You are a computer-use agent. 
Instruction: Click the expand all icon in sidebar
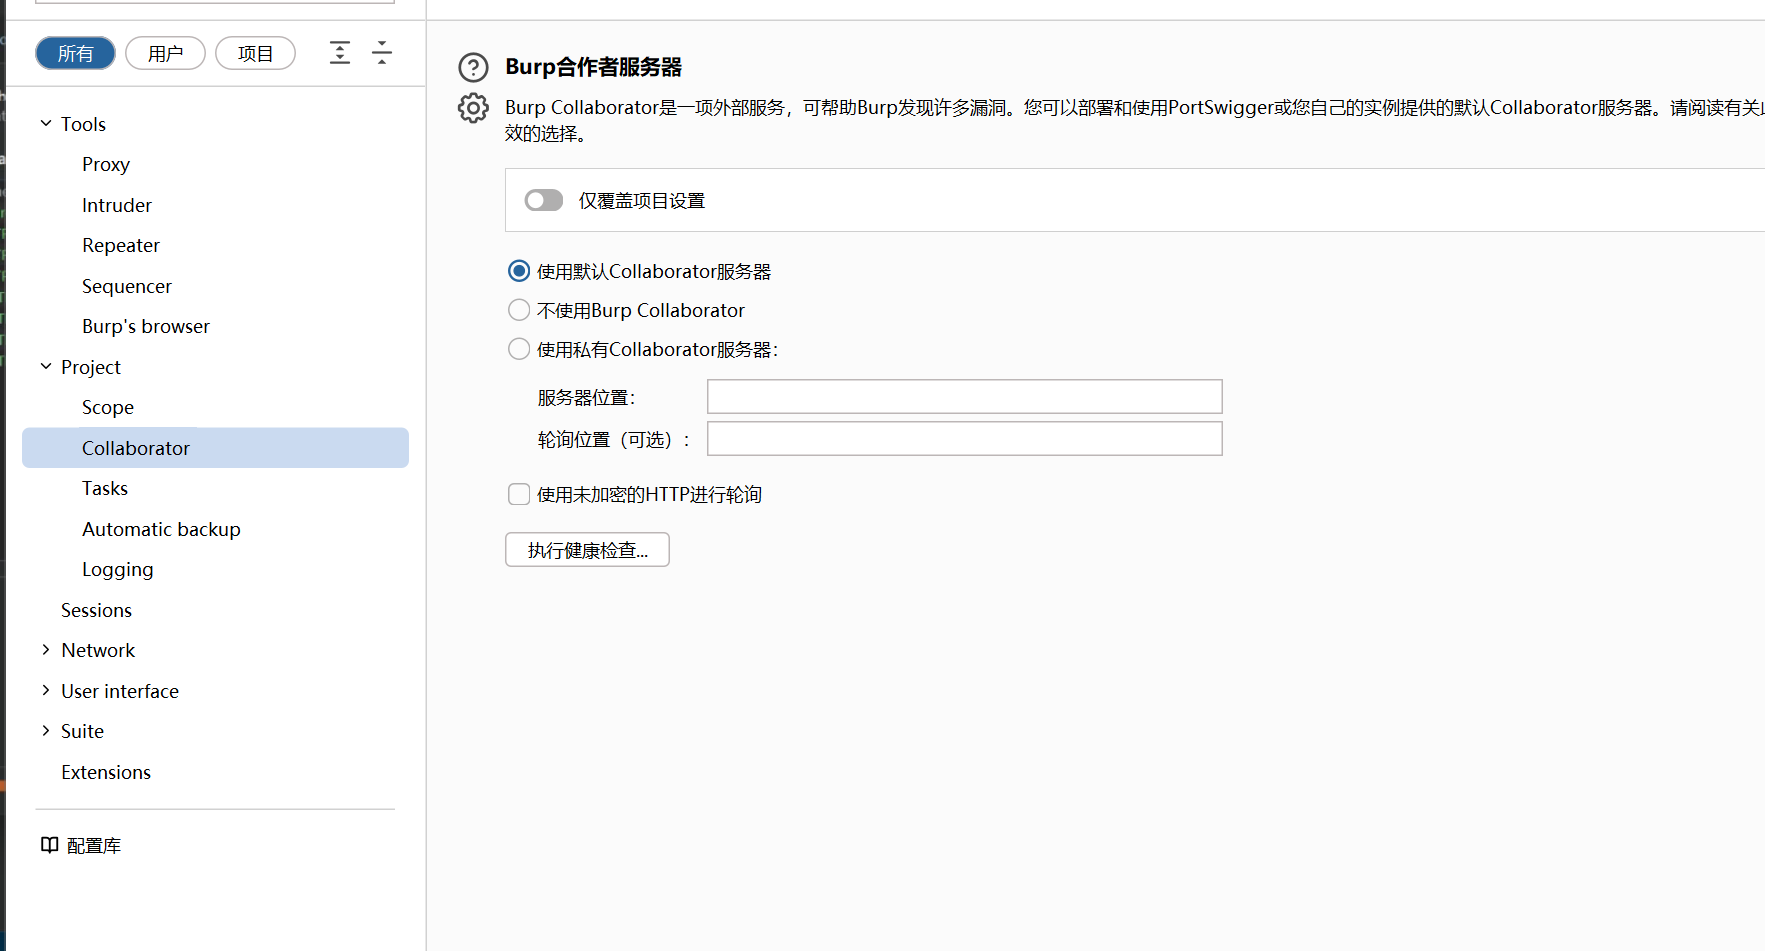point(340,53)
